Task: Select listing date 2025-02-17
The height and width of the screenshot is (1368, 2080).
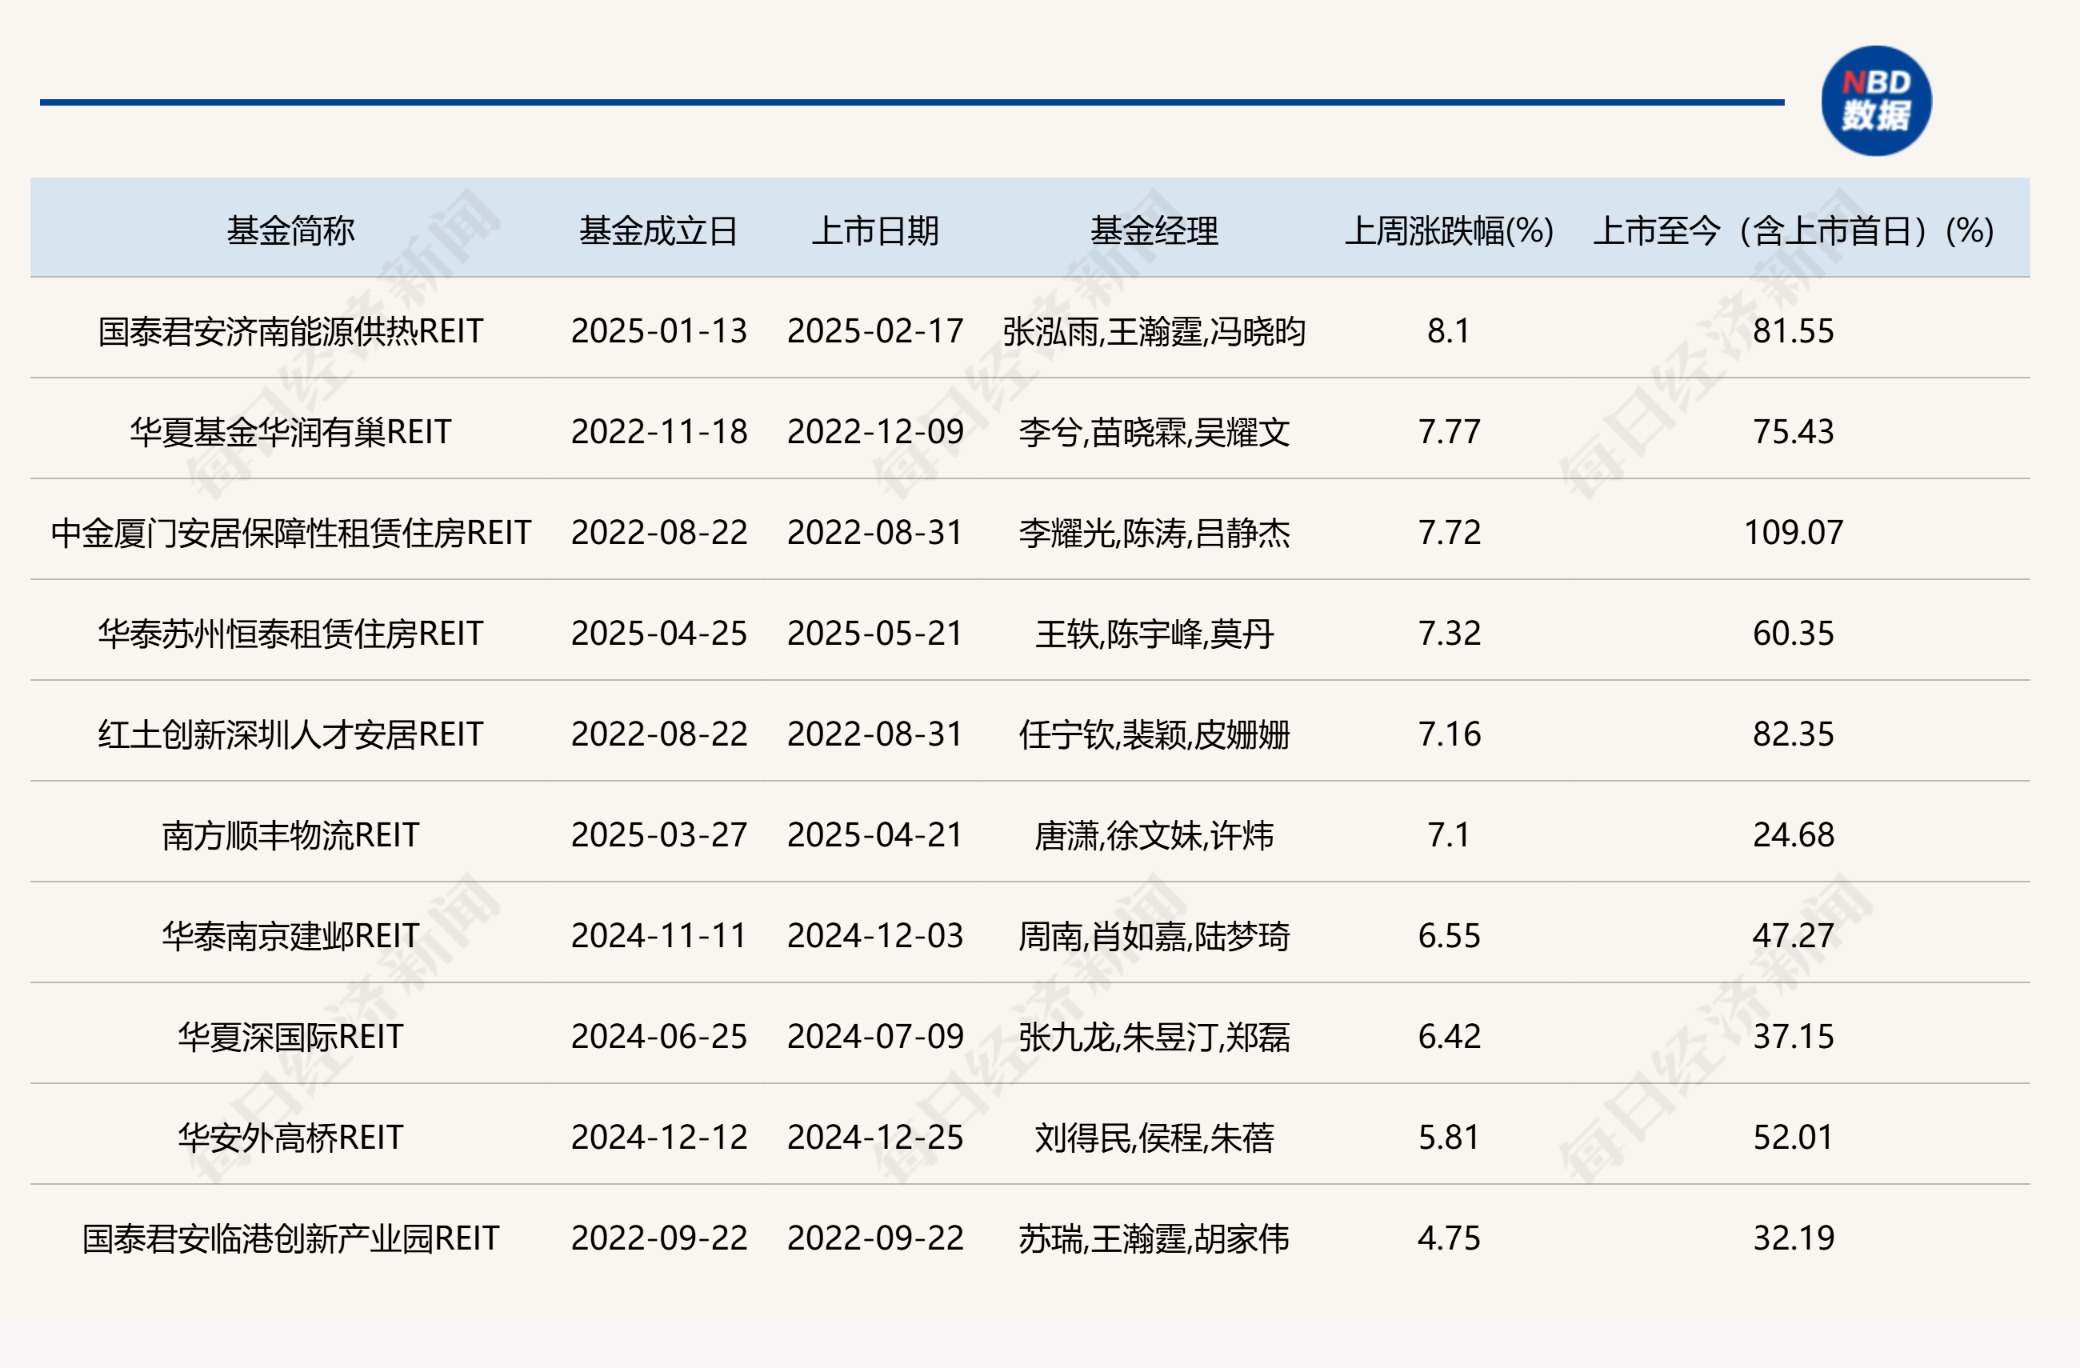Action: [875, 331]
